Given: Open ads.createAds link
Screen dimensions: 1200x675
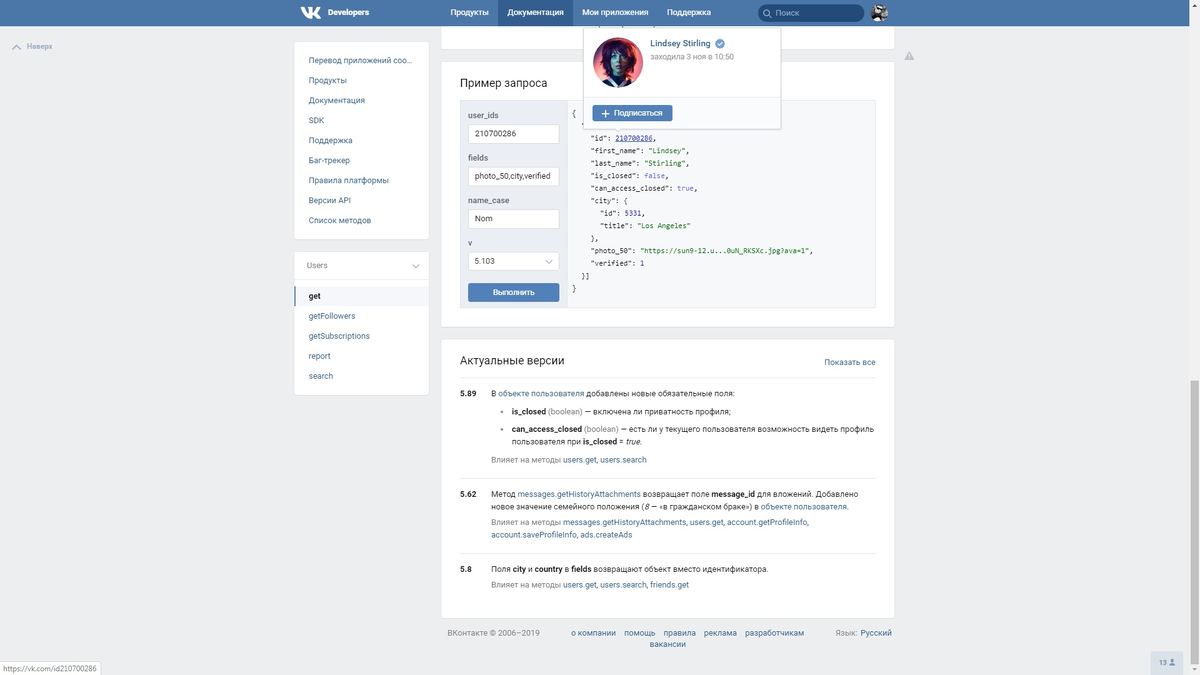Looking at the screenshot, I should 606,535.
